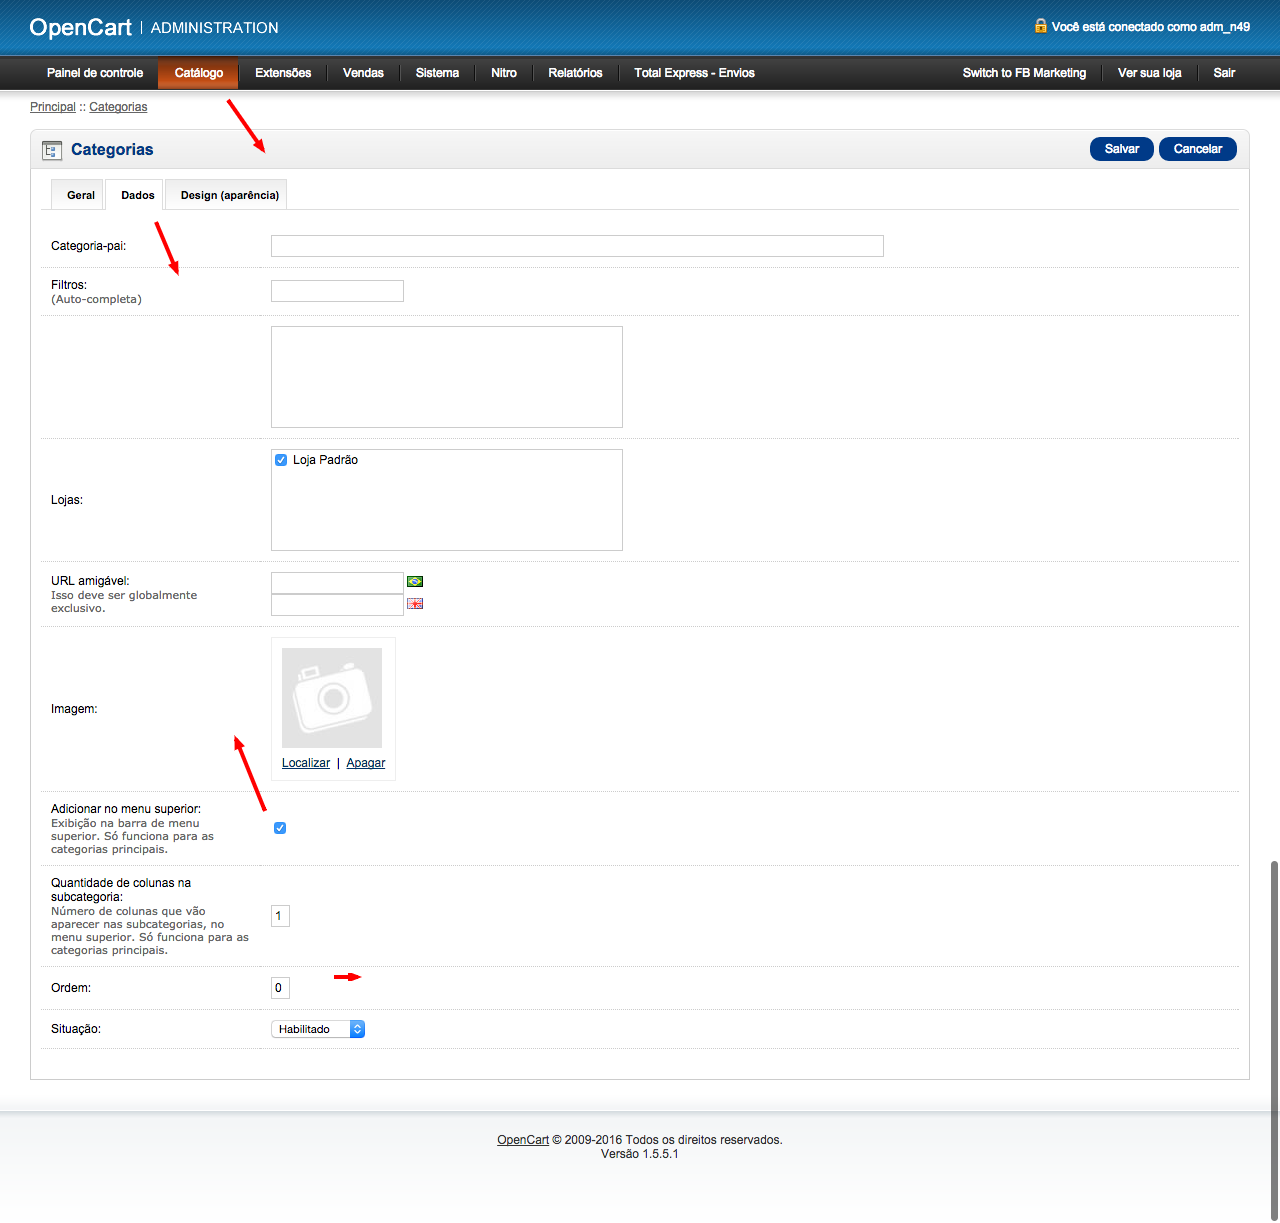Click the Categorias header list icon
Screen dimensions: 1280x1223
pos(51,150)
